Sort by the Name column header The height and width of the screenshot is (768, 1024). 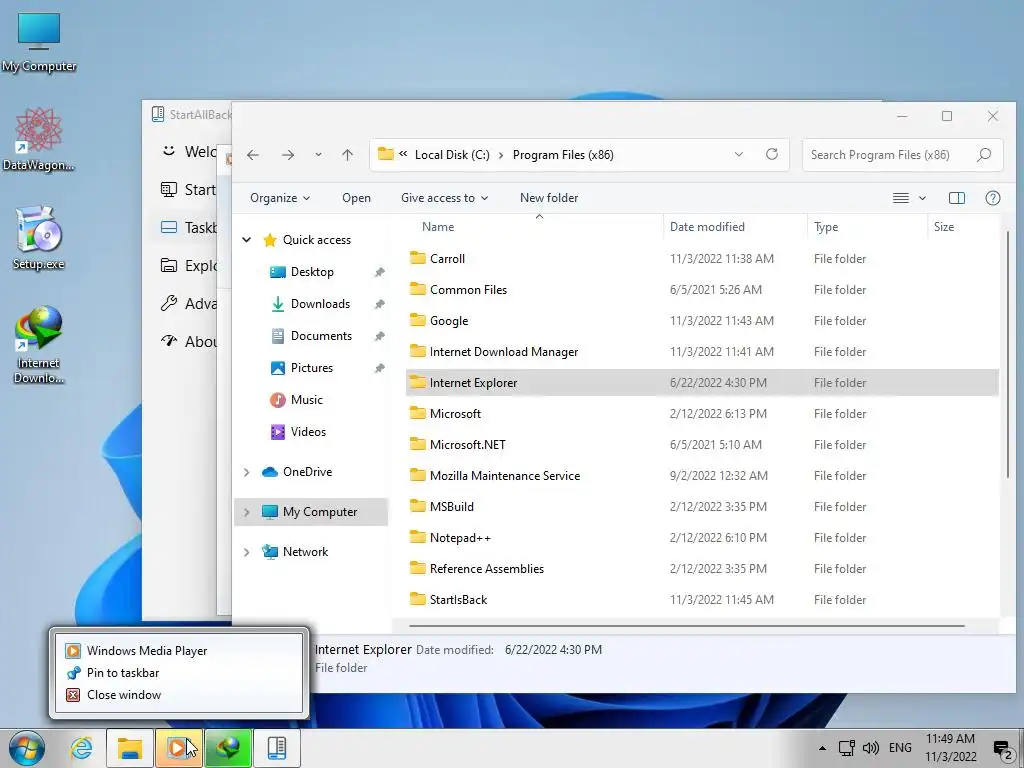coord(438,227)
